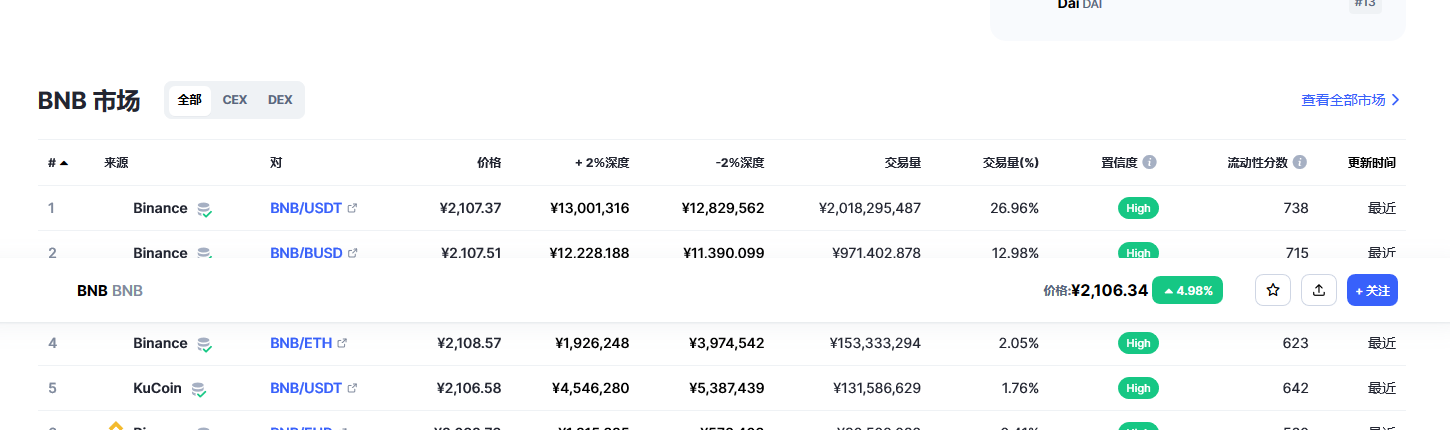Sort the table by the # column
Image resolution: width=1450 pixels, height=430 pixels.
(x=57, y=162)
